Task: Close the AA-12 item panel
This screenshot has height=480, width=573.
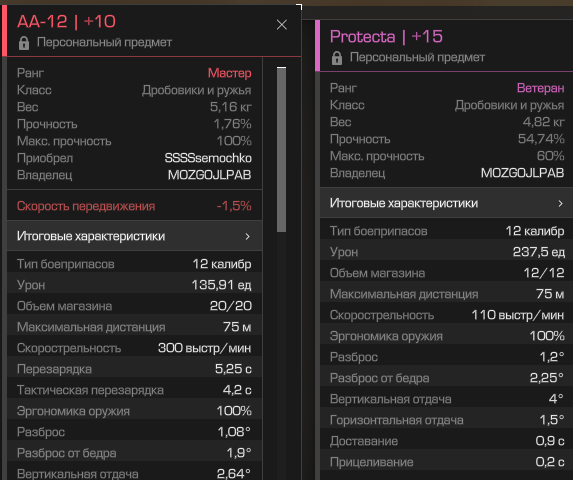Action: [x=281, y=24]
